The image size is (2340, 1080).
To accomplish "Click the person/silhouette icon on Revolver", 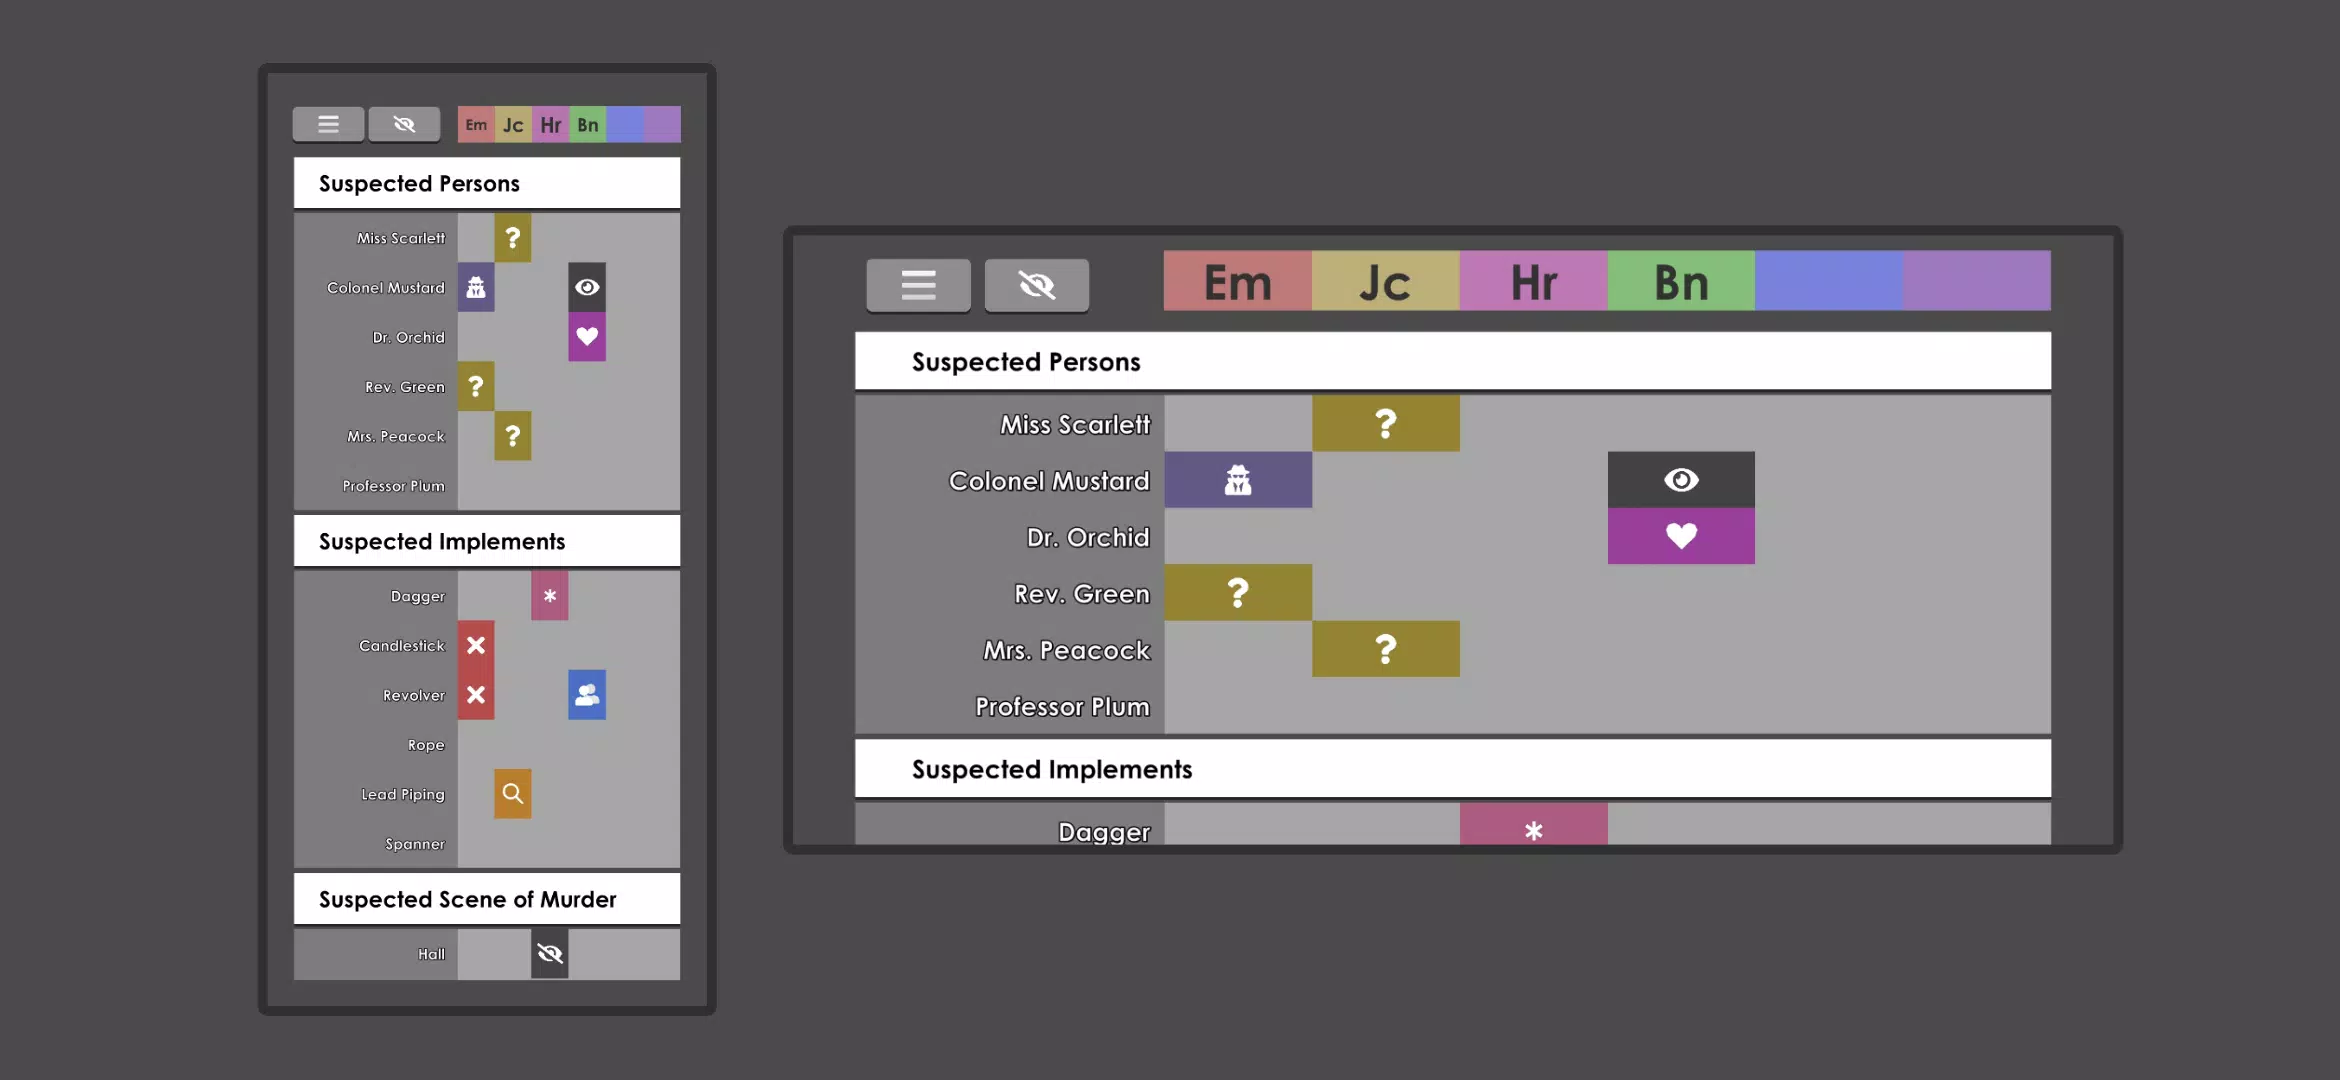I will pos(586,695).
